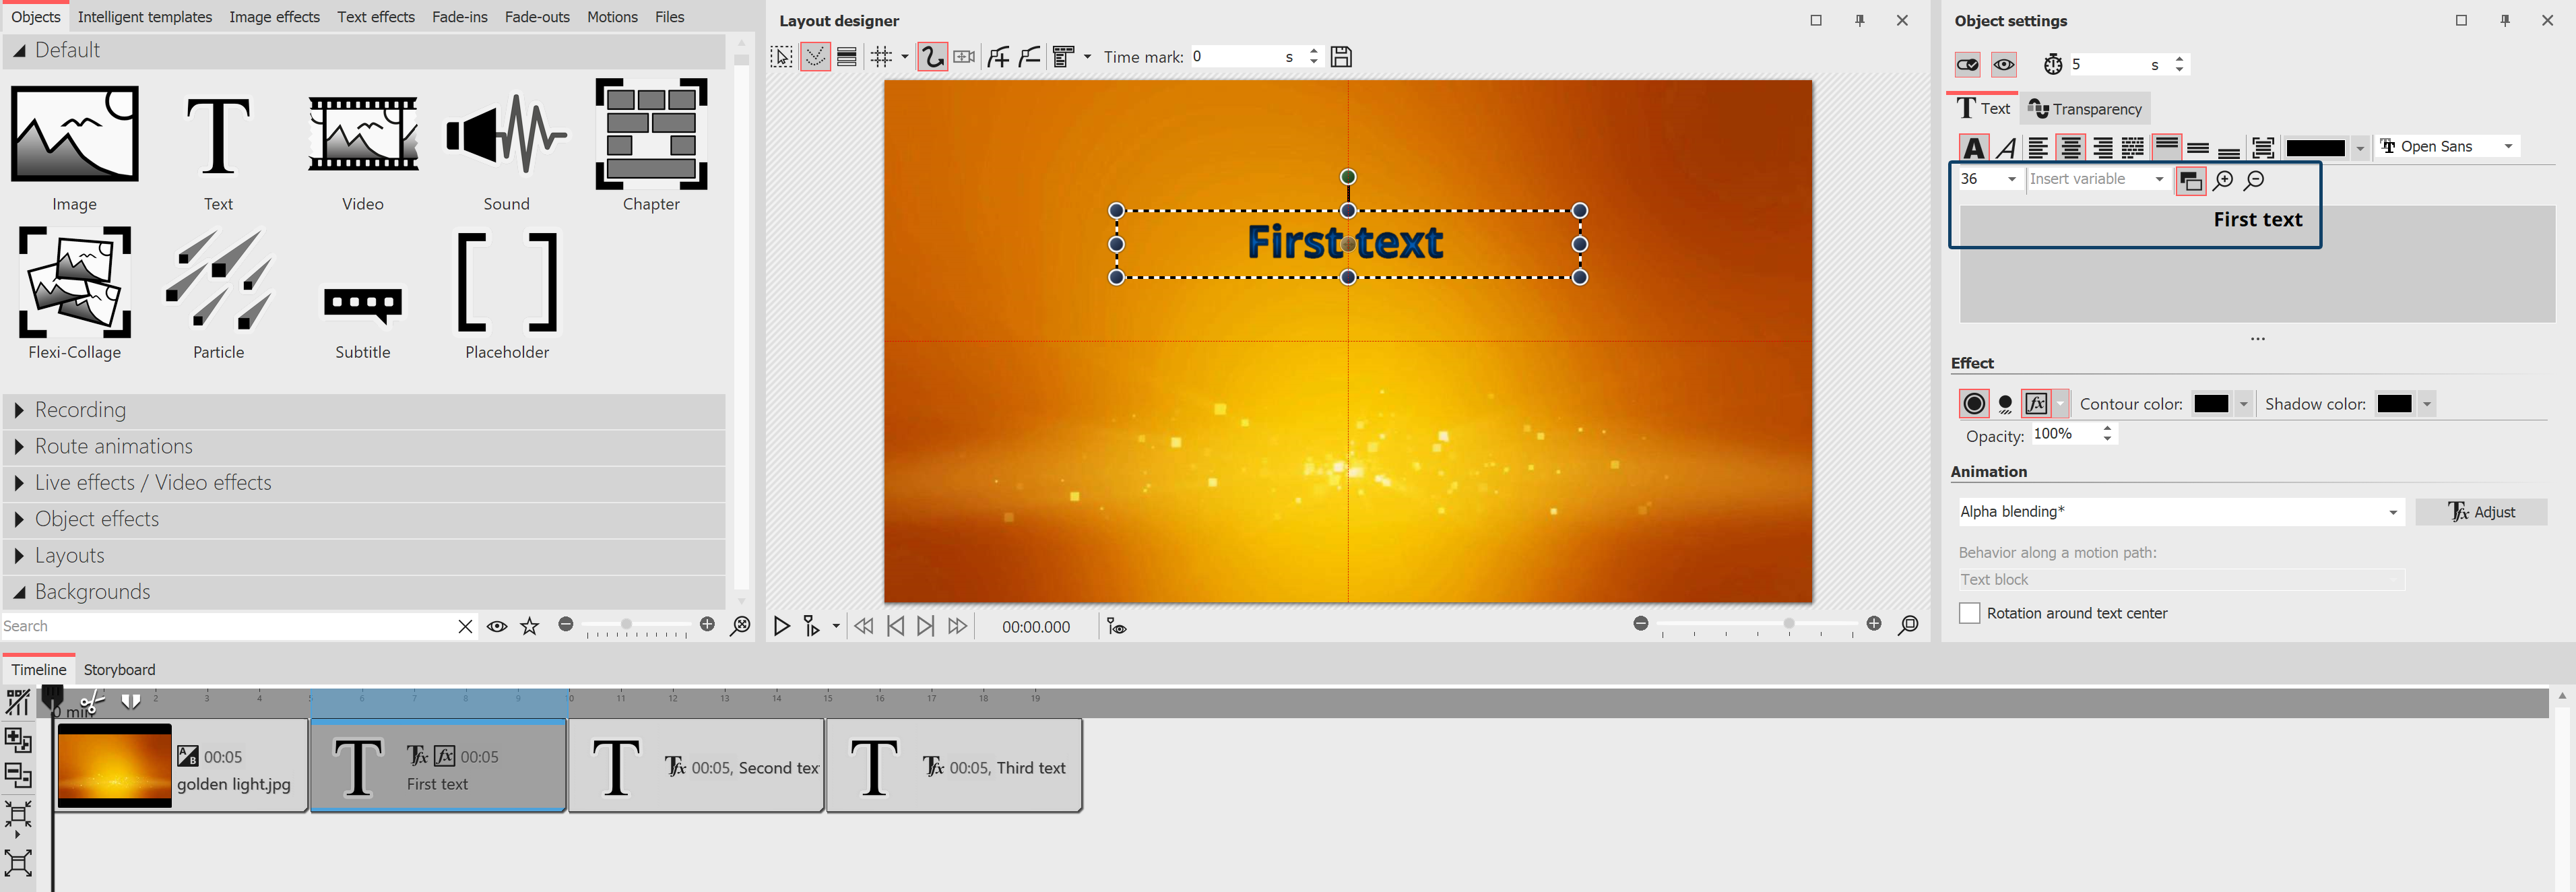Toggle object visibility with the eye icon
2576x892 pixels.
(2004, 64)
